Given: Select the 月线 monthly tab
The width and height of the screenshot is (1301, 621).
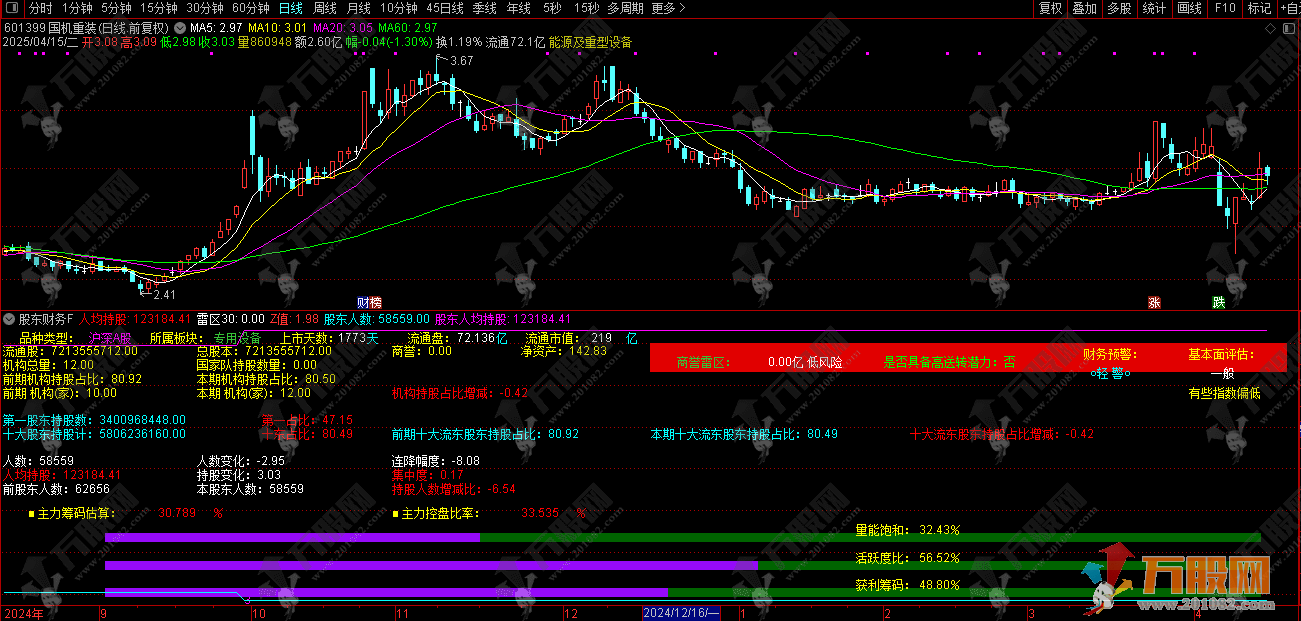Looking at the screenshot, I should 358,8.
